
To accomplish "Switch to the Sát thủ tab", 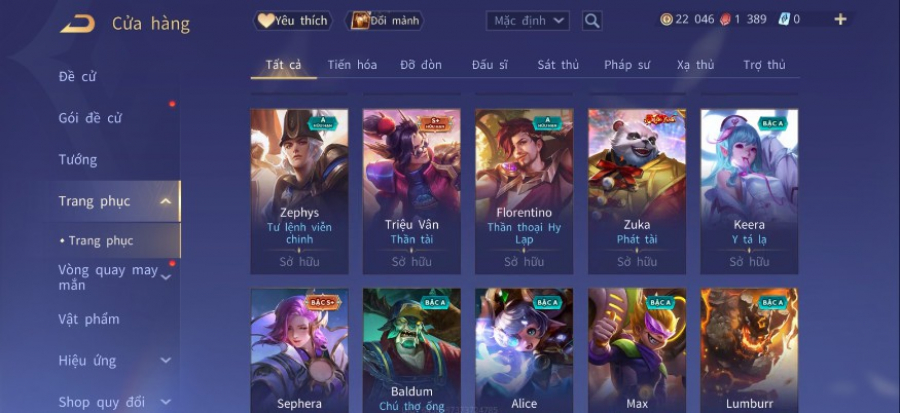I will (x=558, y=65).
